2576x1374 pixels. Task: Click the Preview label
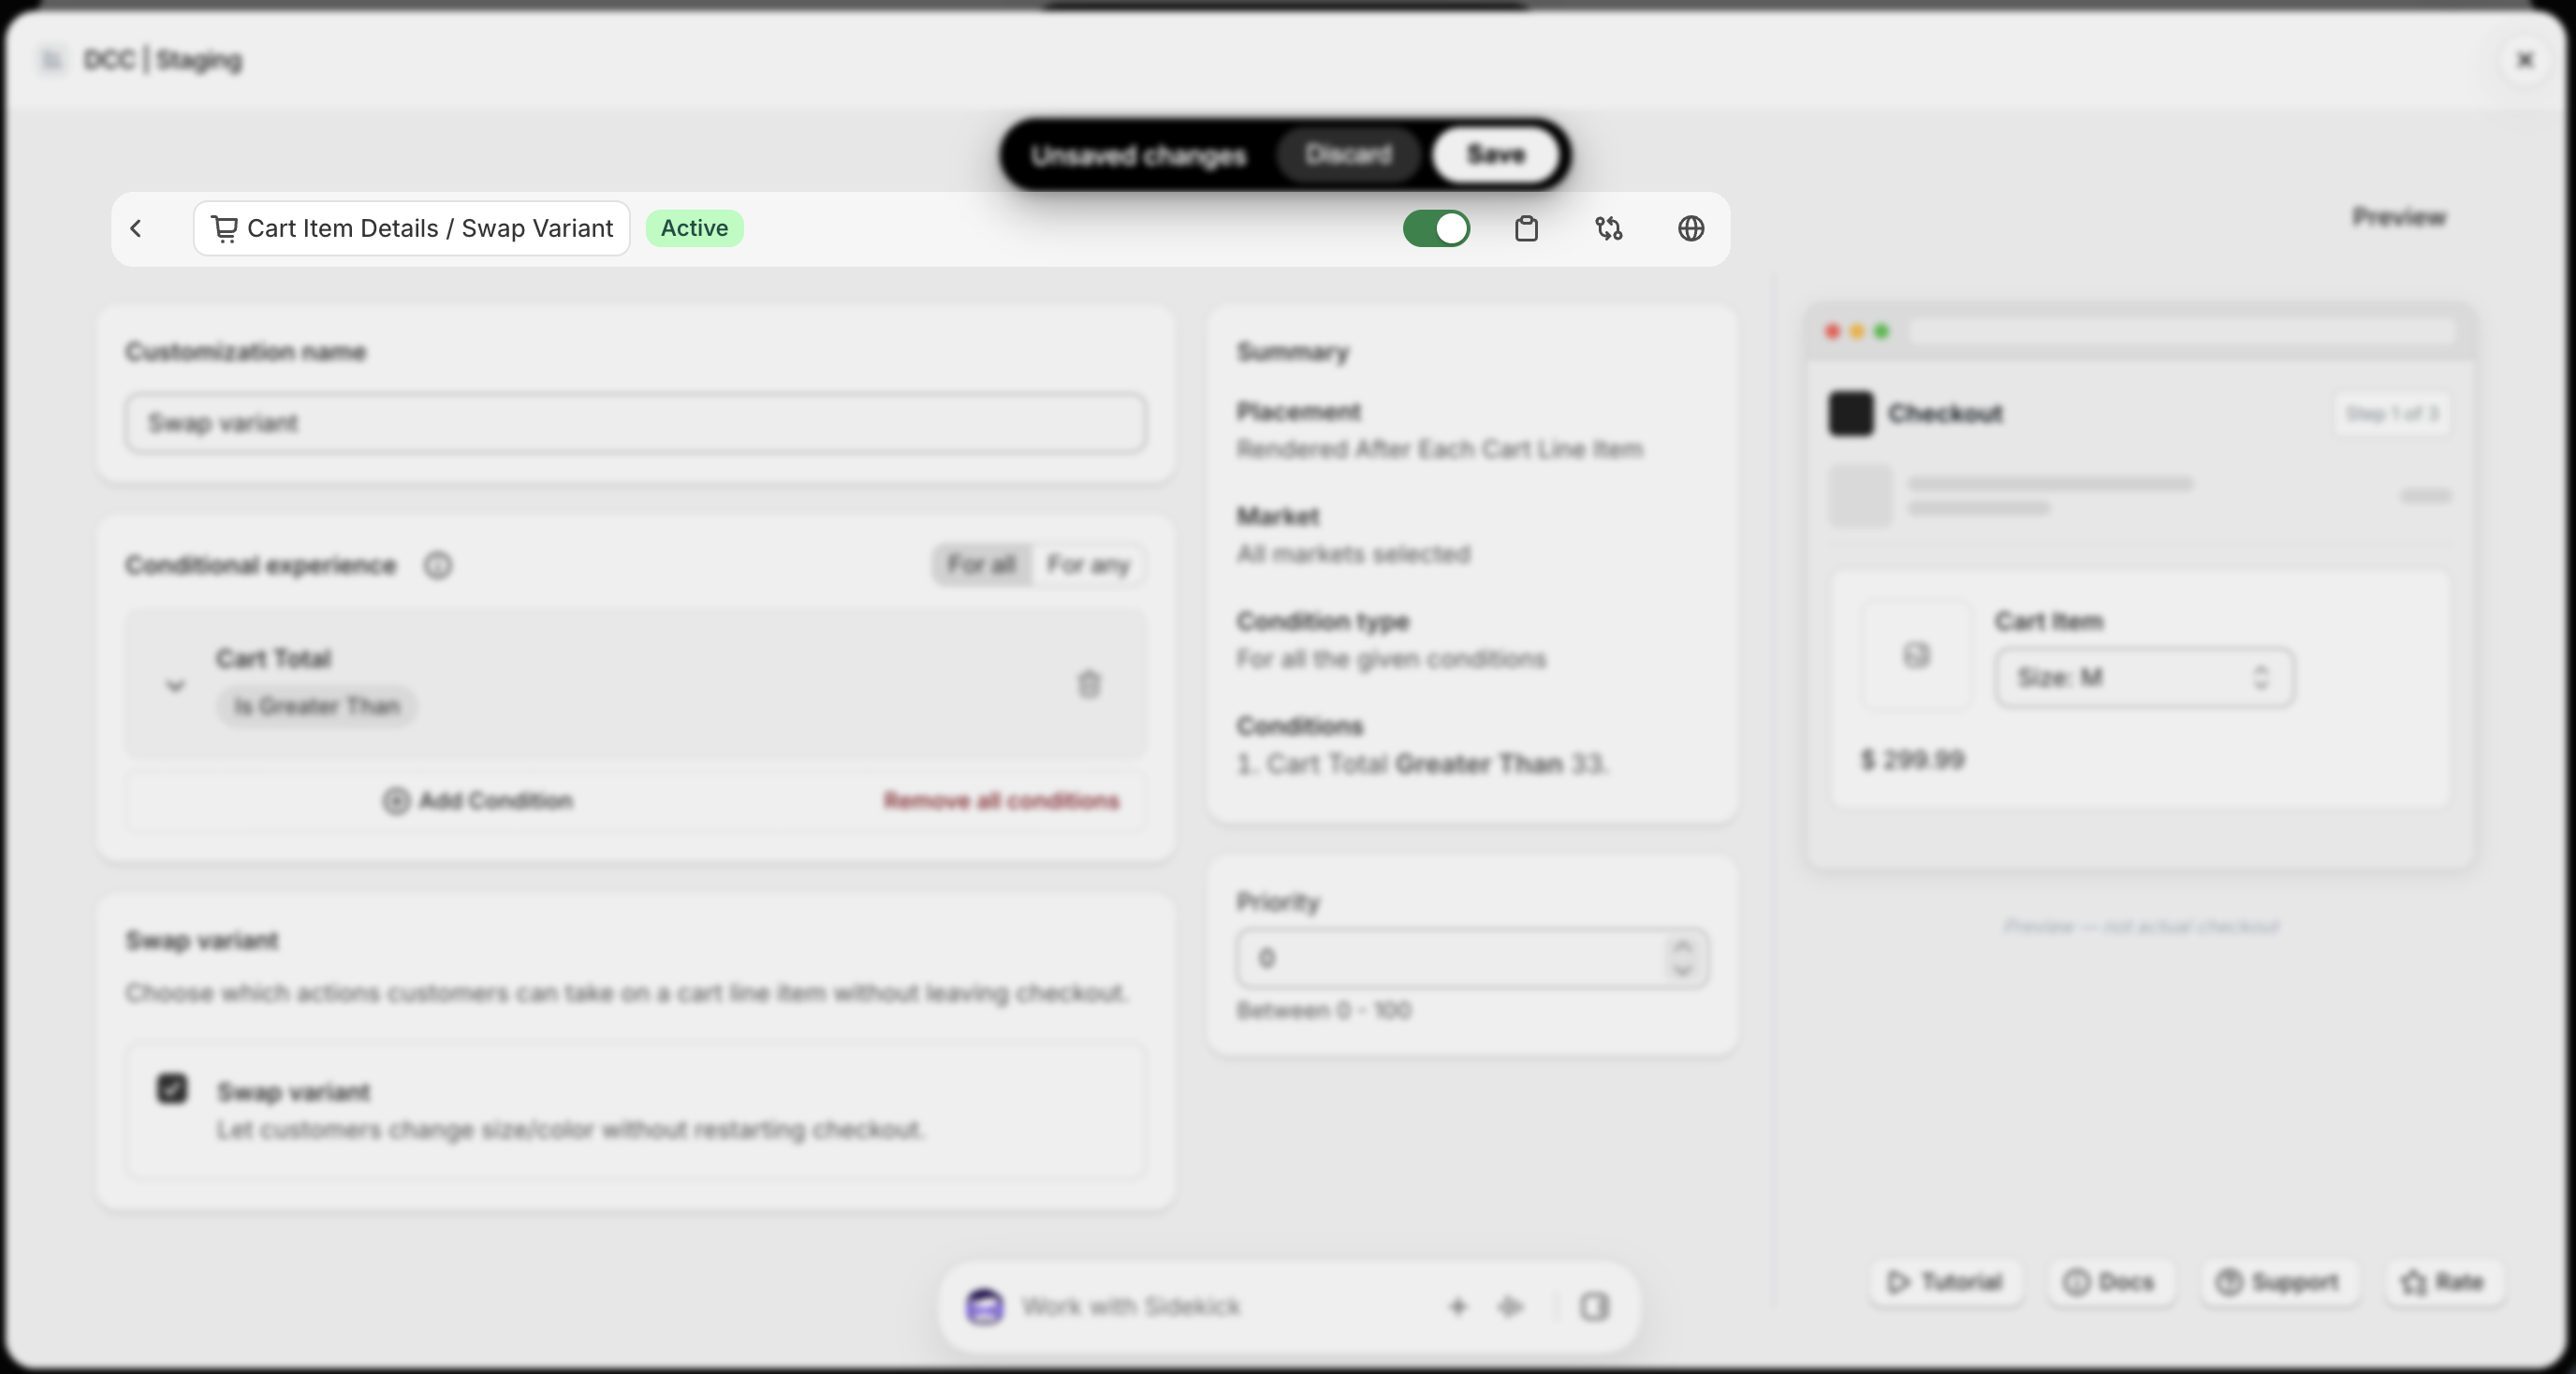pyautogui.click(x=2398, y=218)
